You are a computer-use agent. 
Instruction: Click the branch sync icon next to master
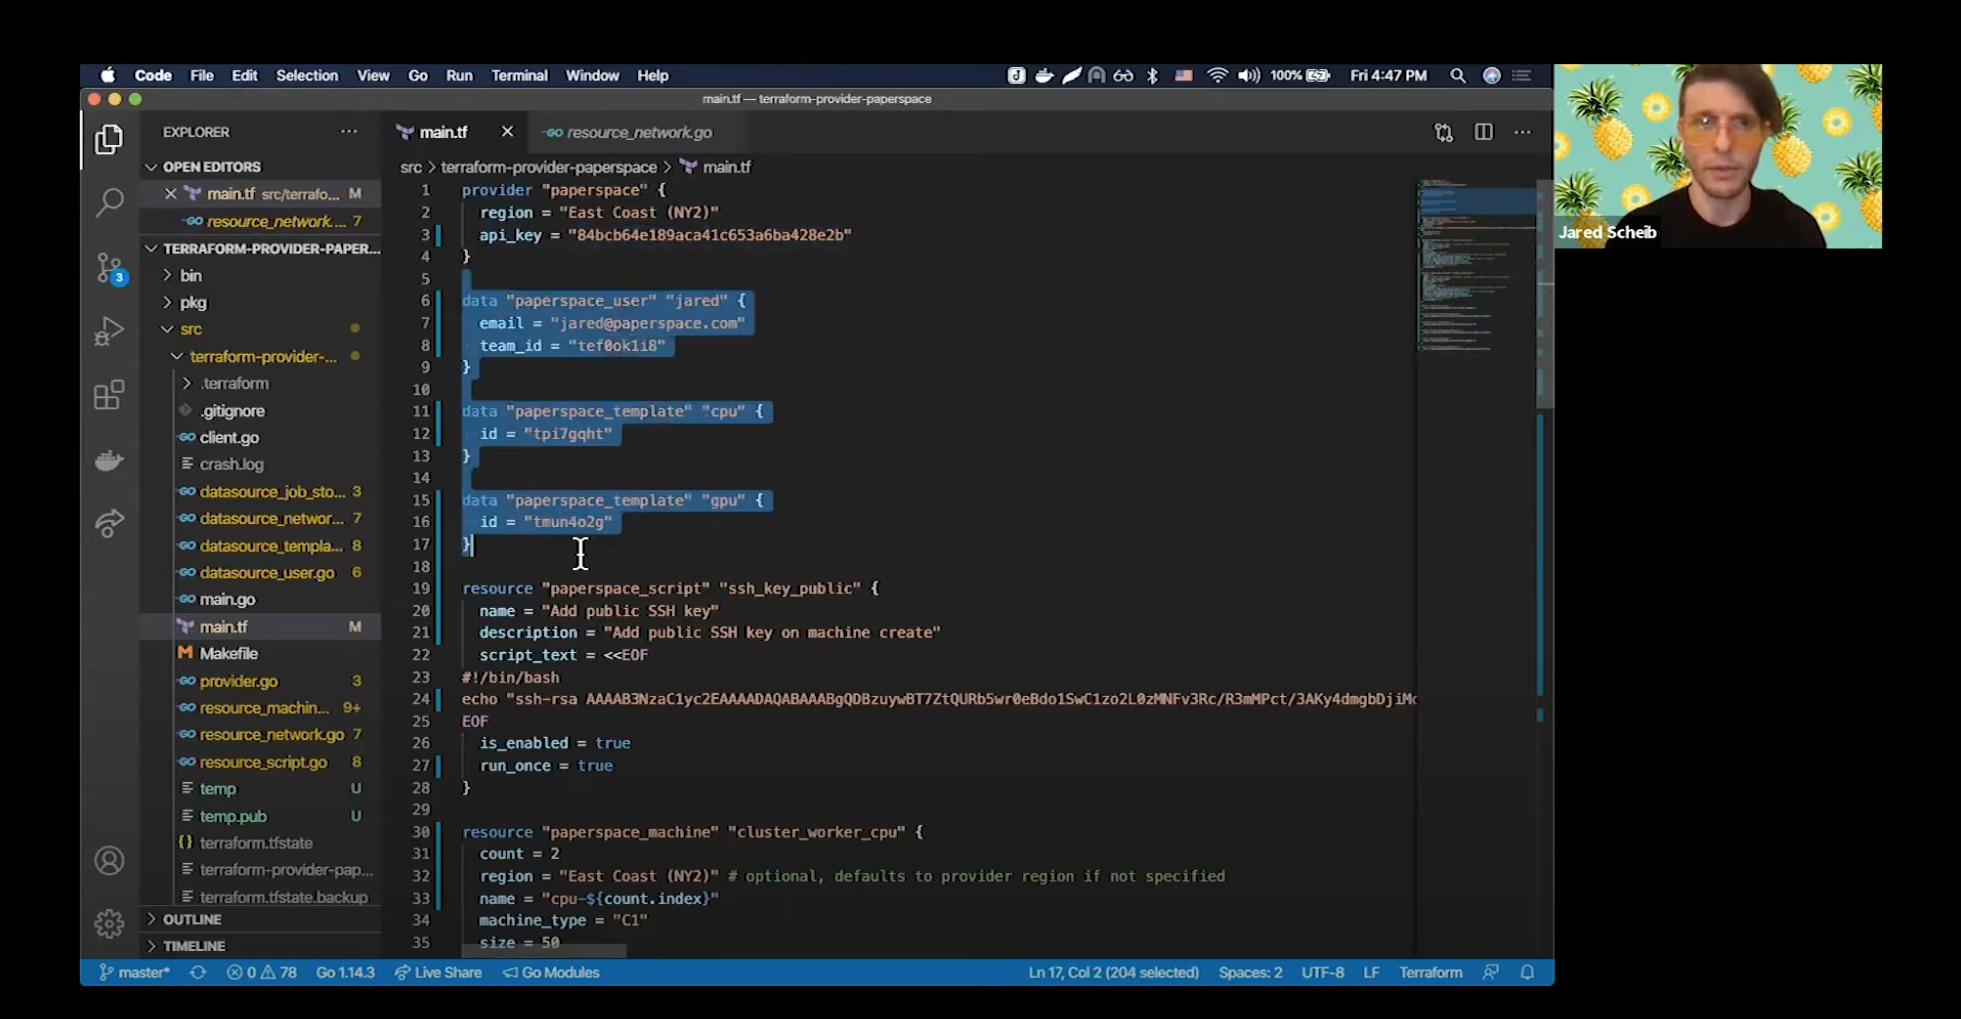[x=196, y=971]
